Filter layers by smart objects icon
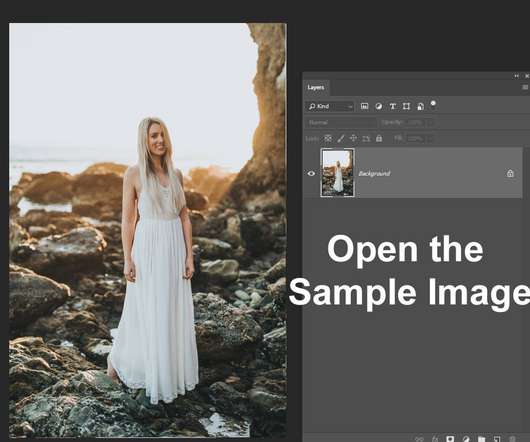 pos(420,107)
